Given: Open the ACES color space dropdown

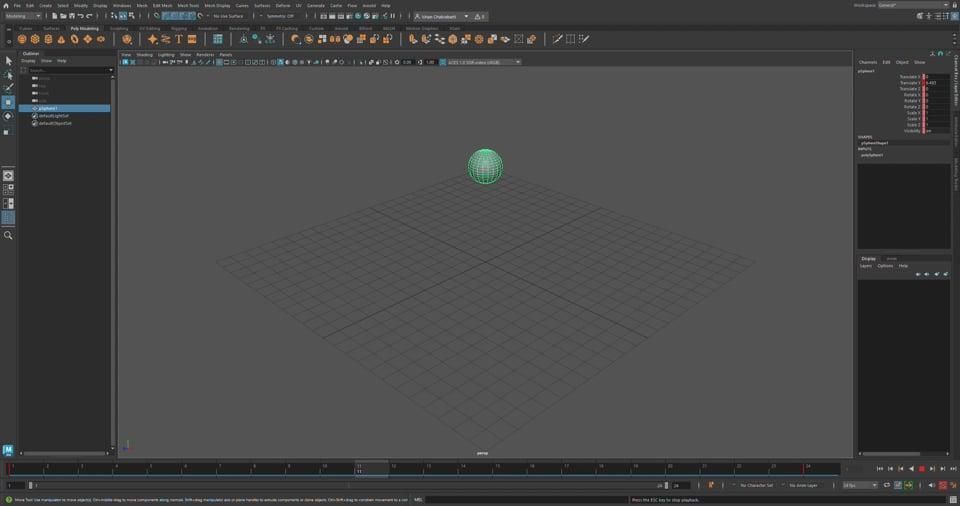Looking at the screenshot, I should (x=484, y=62).
